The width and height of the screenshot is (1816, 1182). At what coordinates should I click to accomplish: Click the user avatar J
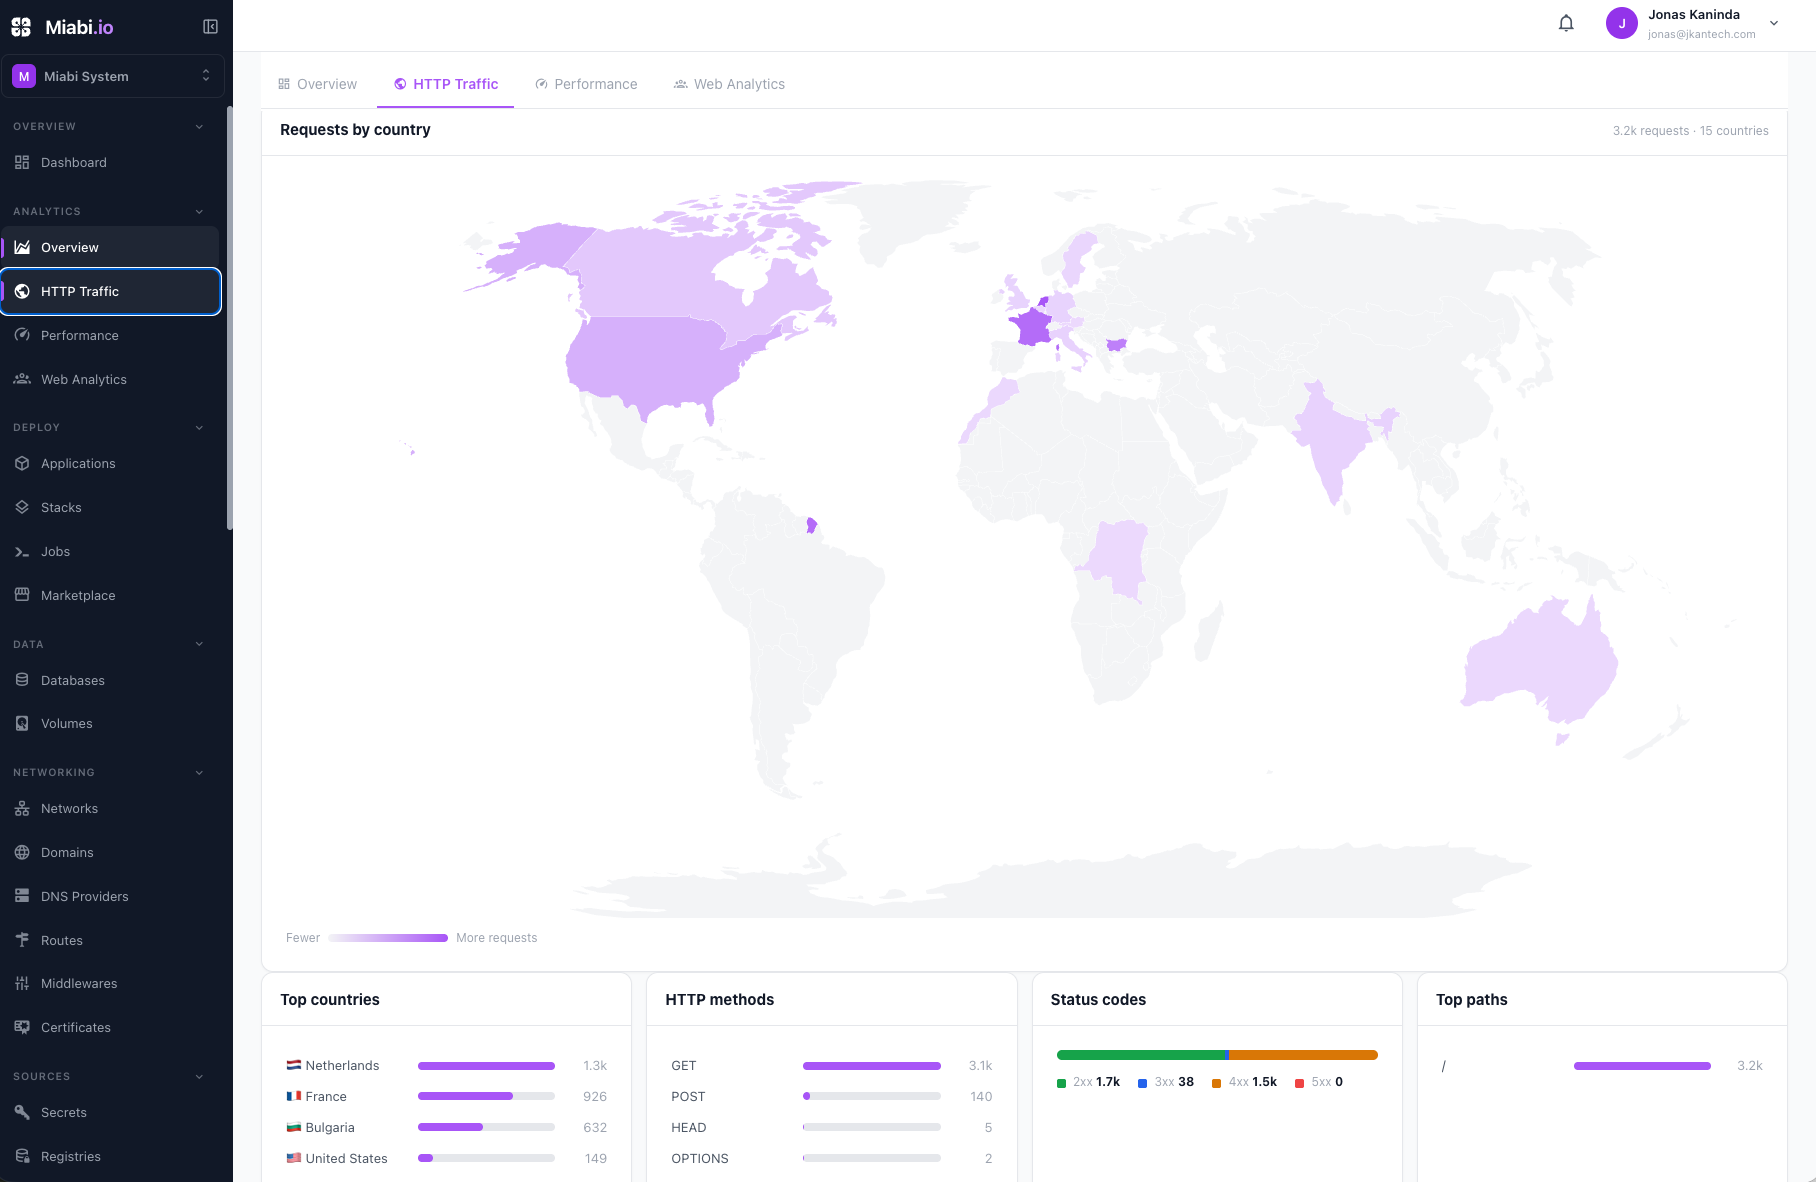coord(1621,23)
